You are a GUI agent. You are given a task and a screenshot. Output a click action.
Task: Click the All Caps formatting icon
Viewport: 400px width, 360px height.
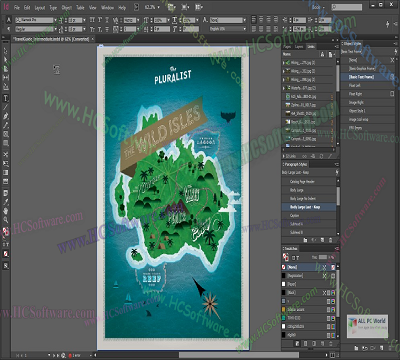tap(92, 20)
